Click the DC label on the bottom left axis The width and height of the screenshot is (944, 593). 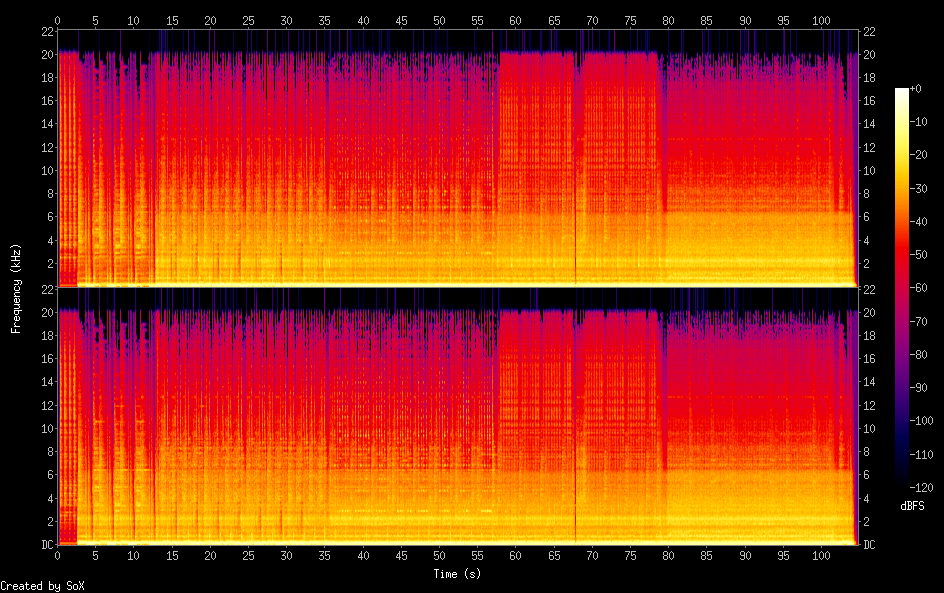pos(45,544)
